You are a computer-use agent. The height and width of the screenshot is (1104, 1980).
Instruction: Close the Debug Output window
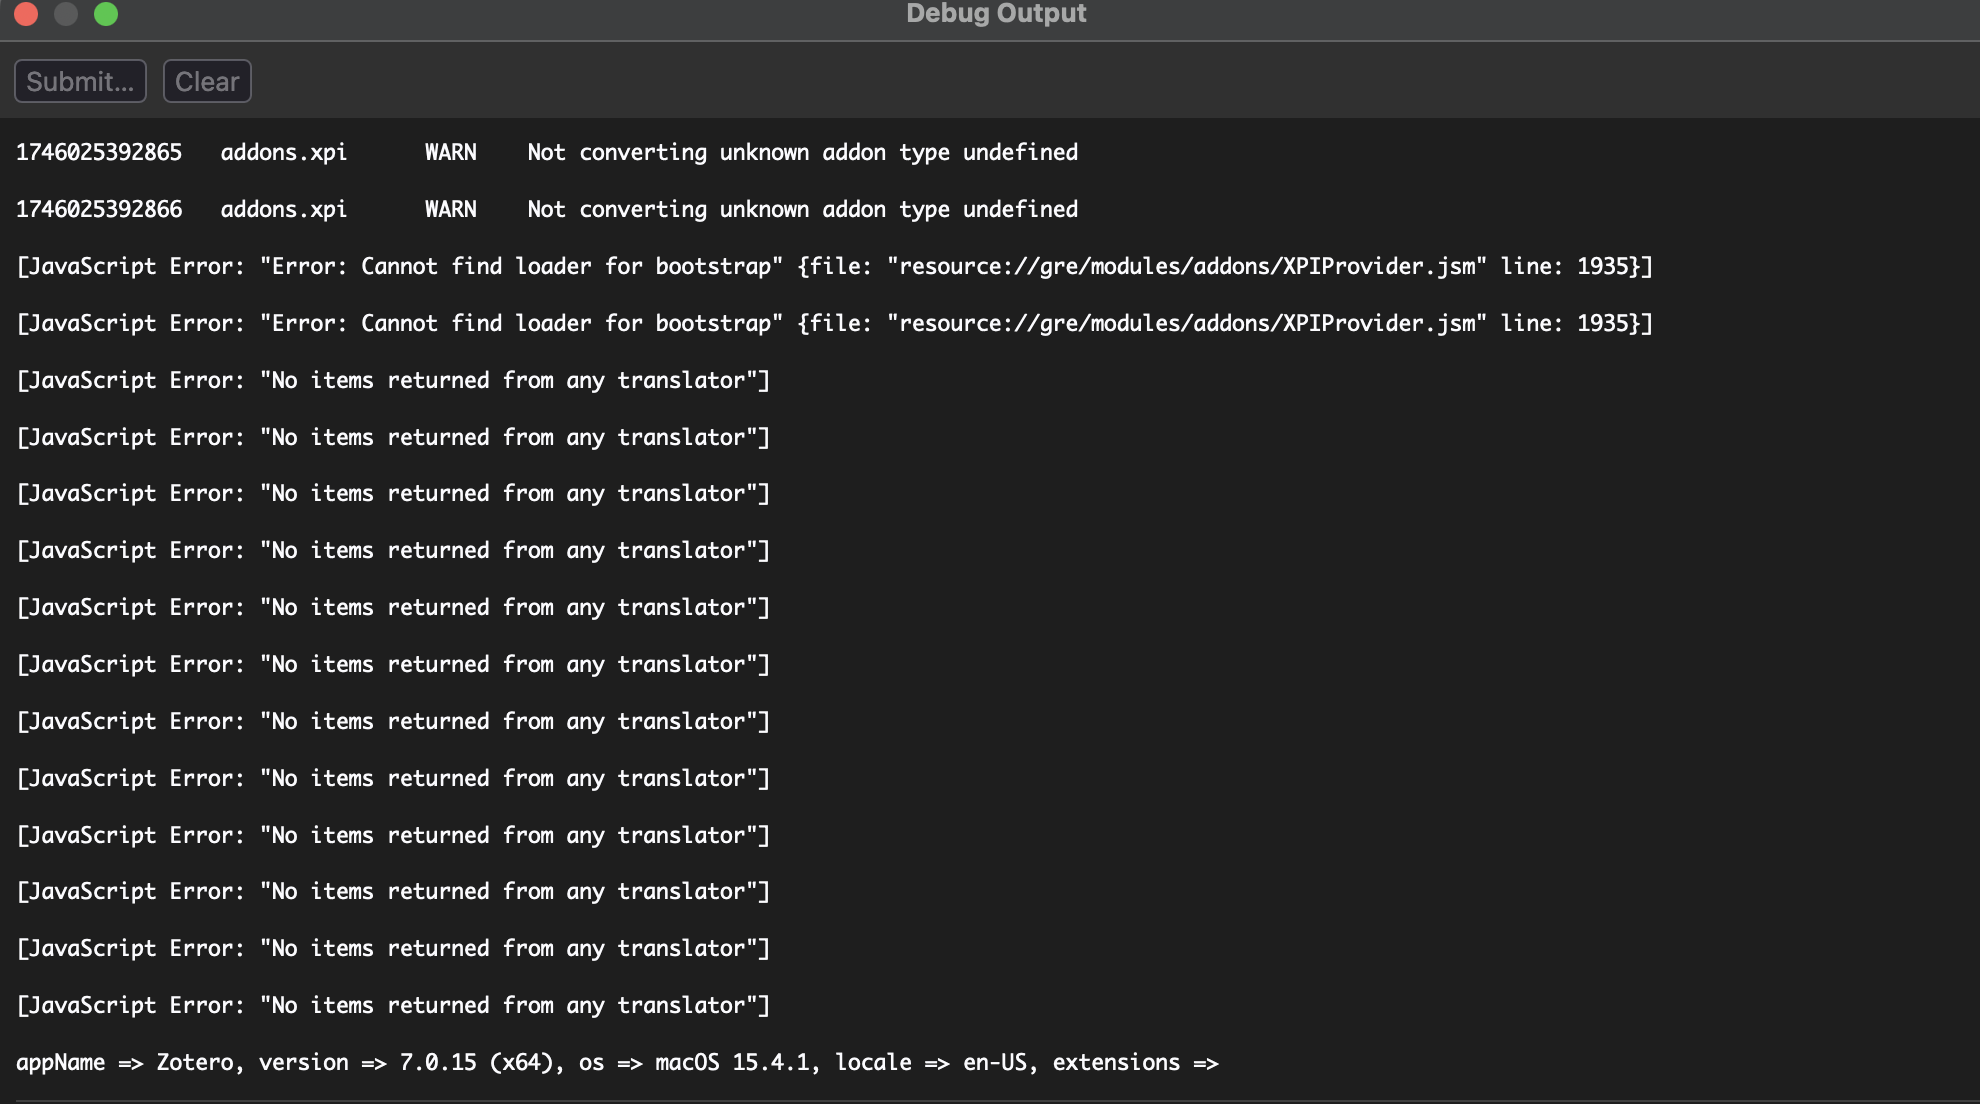[x=26, y=14]
